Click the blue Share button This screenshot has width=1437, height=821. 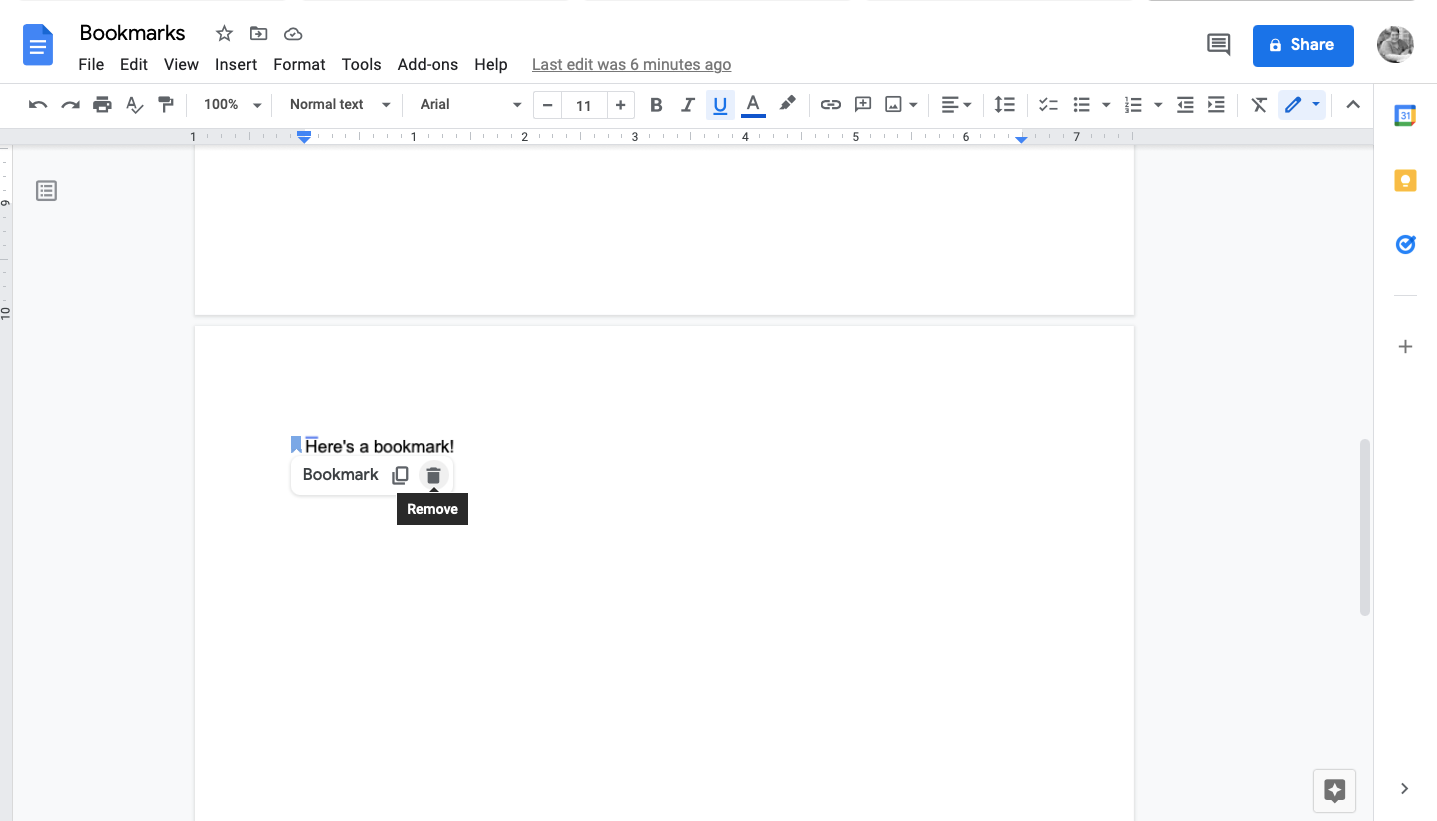[1302, 45]
